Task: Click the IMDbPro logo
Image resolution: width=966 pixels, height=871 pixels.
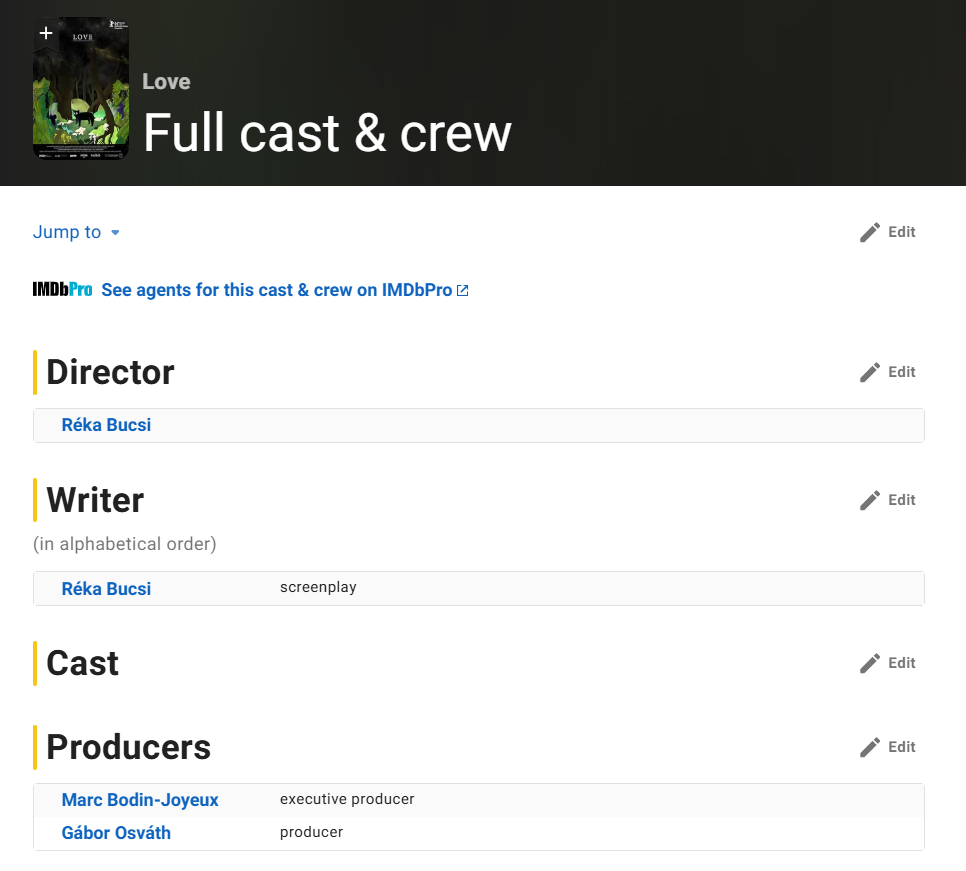Action: click(62, 290)
